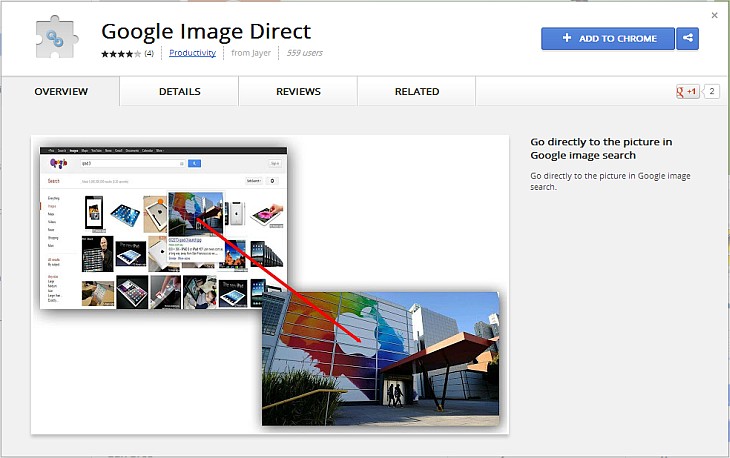Viewport: 730px width, 458px height.
Task: Click the bold 'Go directly to the picture' heading
Action: pos(601,148)
